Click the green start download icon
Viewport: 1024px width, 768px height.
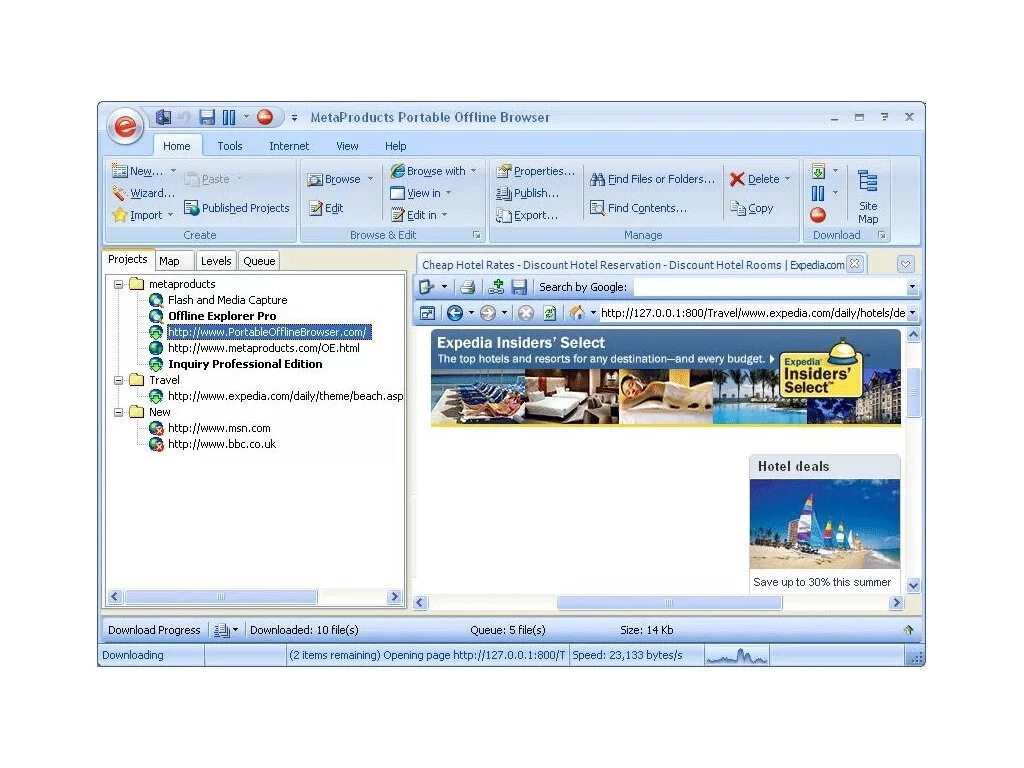click(x=818, y=171)
